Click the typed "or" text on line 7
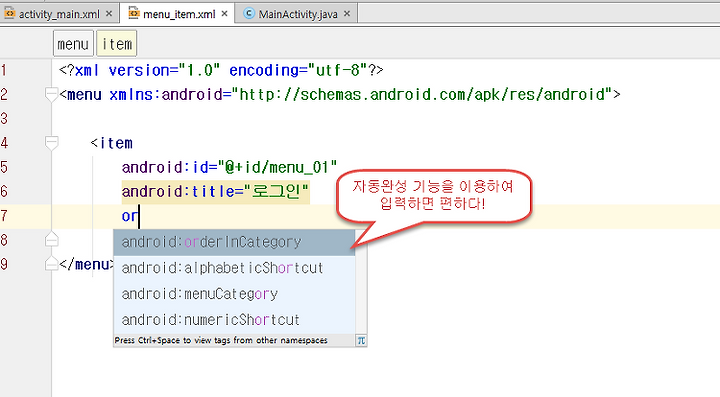 129,216
